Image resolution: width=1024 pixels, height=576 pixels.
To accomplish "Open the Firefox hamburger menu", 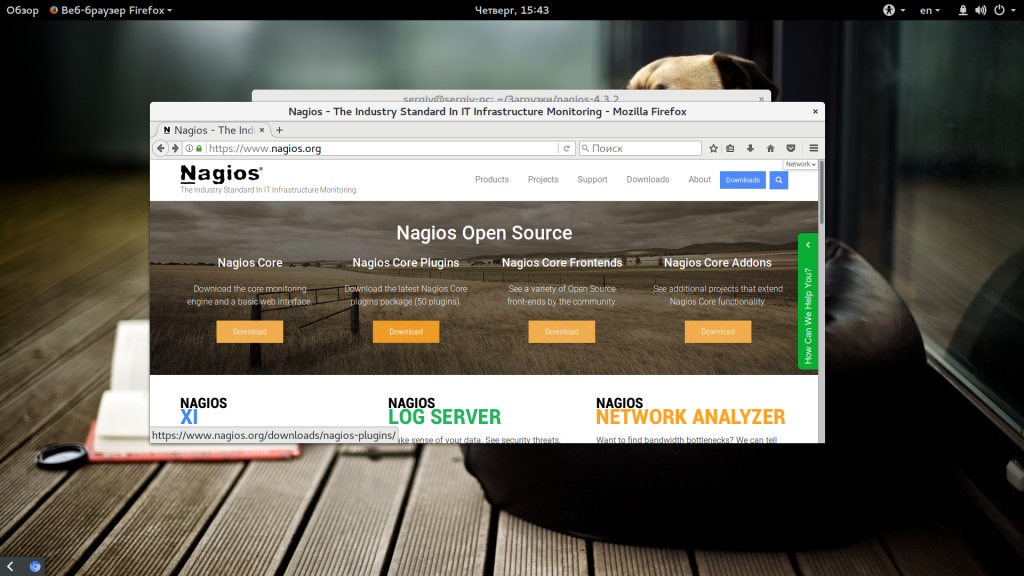I will click(x=814, y=148).
